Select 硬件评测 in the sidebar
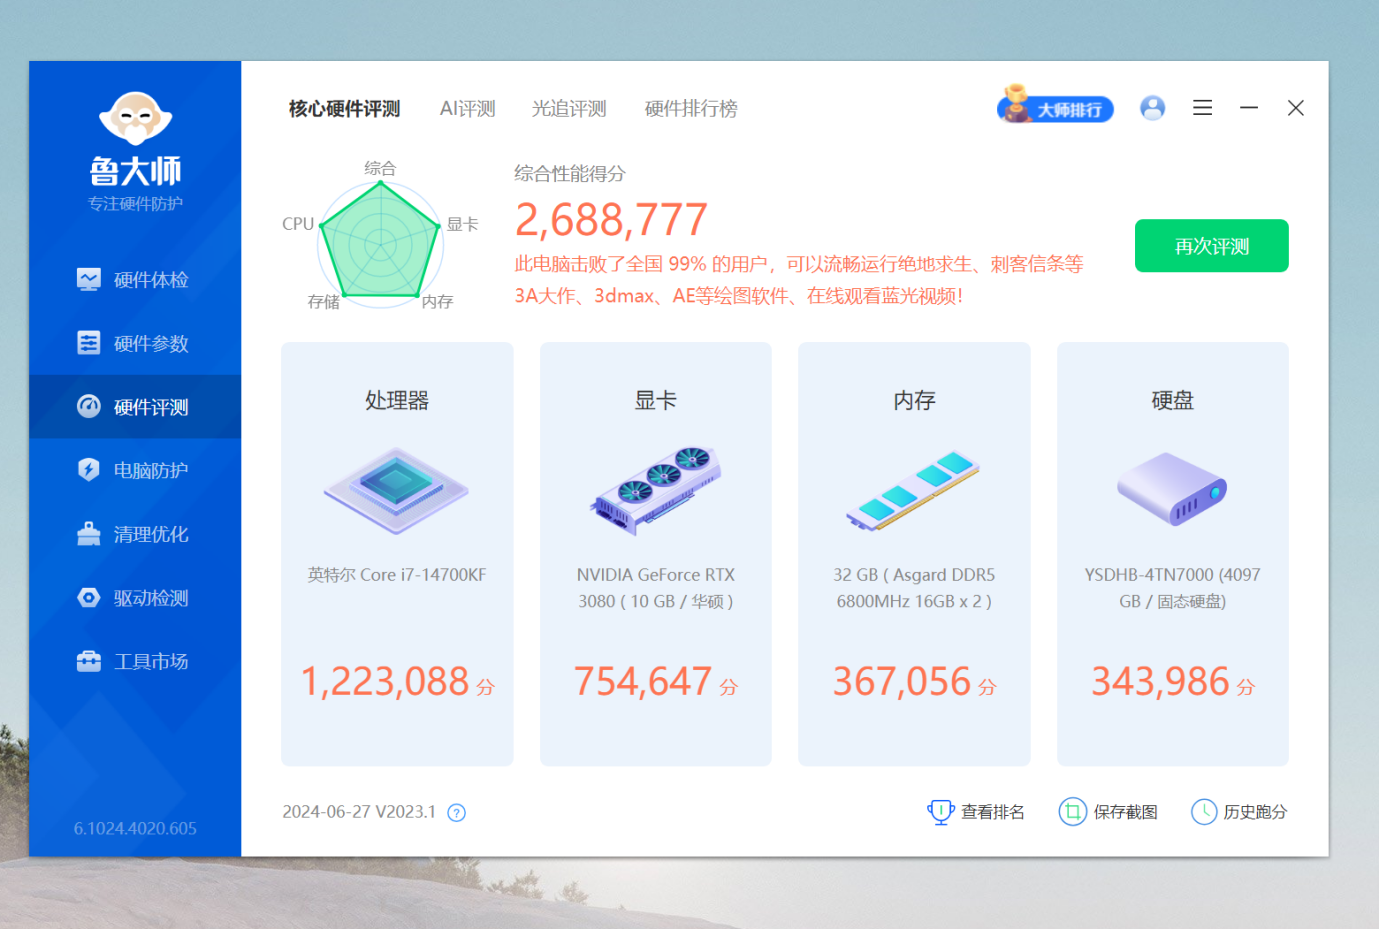1379x929 pixels. tap(135, 407)
